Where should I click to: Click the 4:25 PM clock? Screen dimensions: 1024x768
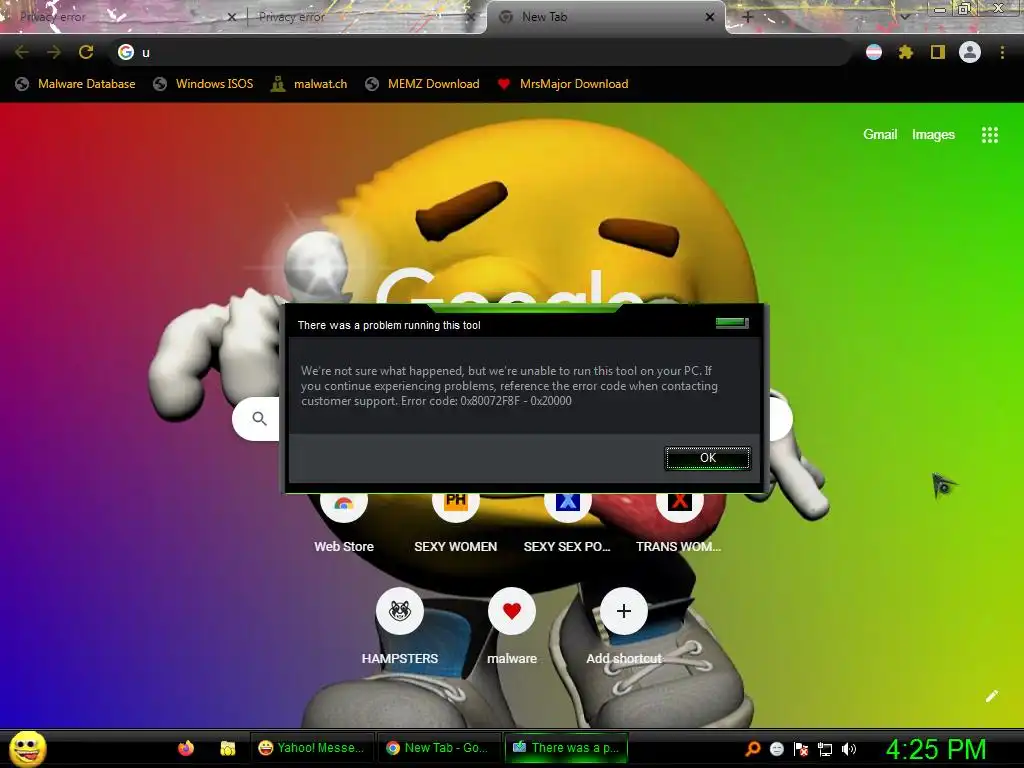pyautogui.click(x=936, y=749)
